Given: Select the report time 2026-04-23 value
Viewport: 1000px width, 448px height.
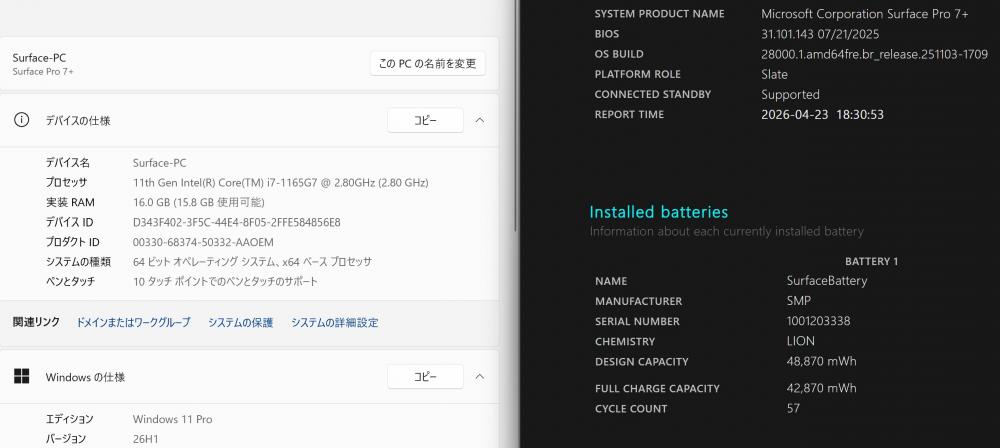Looking at the screenshot, I should [822, 115].
